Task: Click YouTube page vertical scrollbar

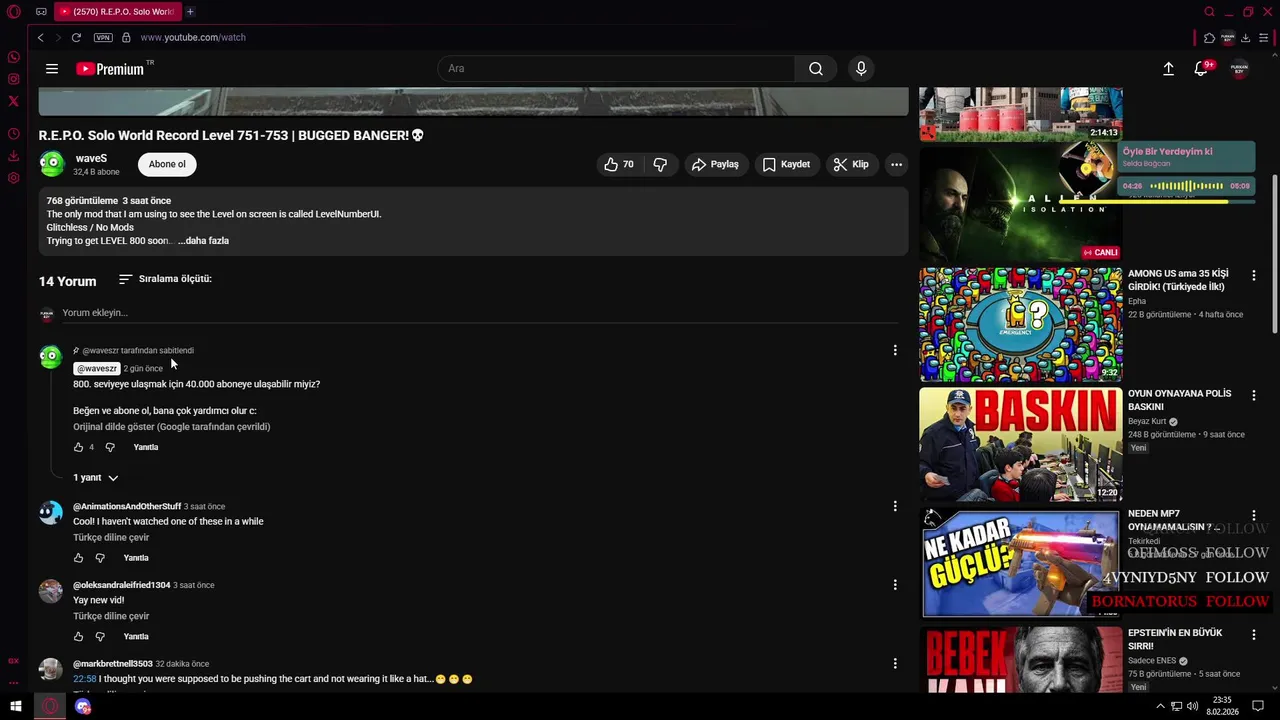Action: point(1274,255)
